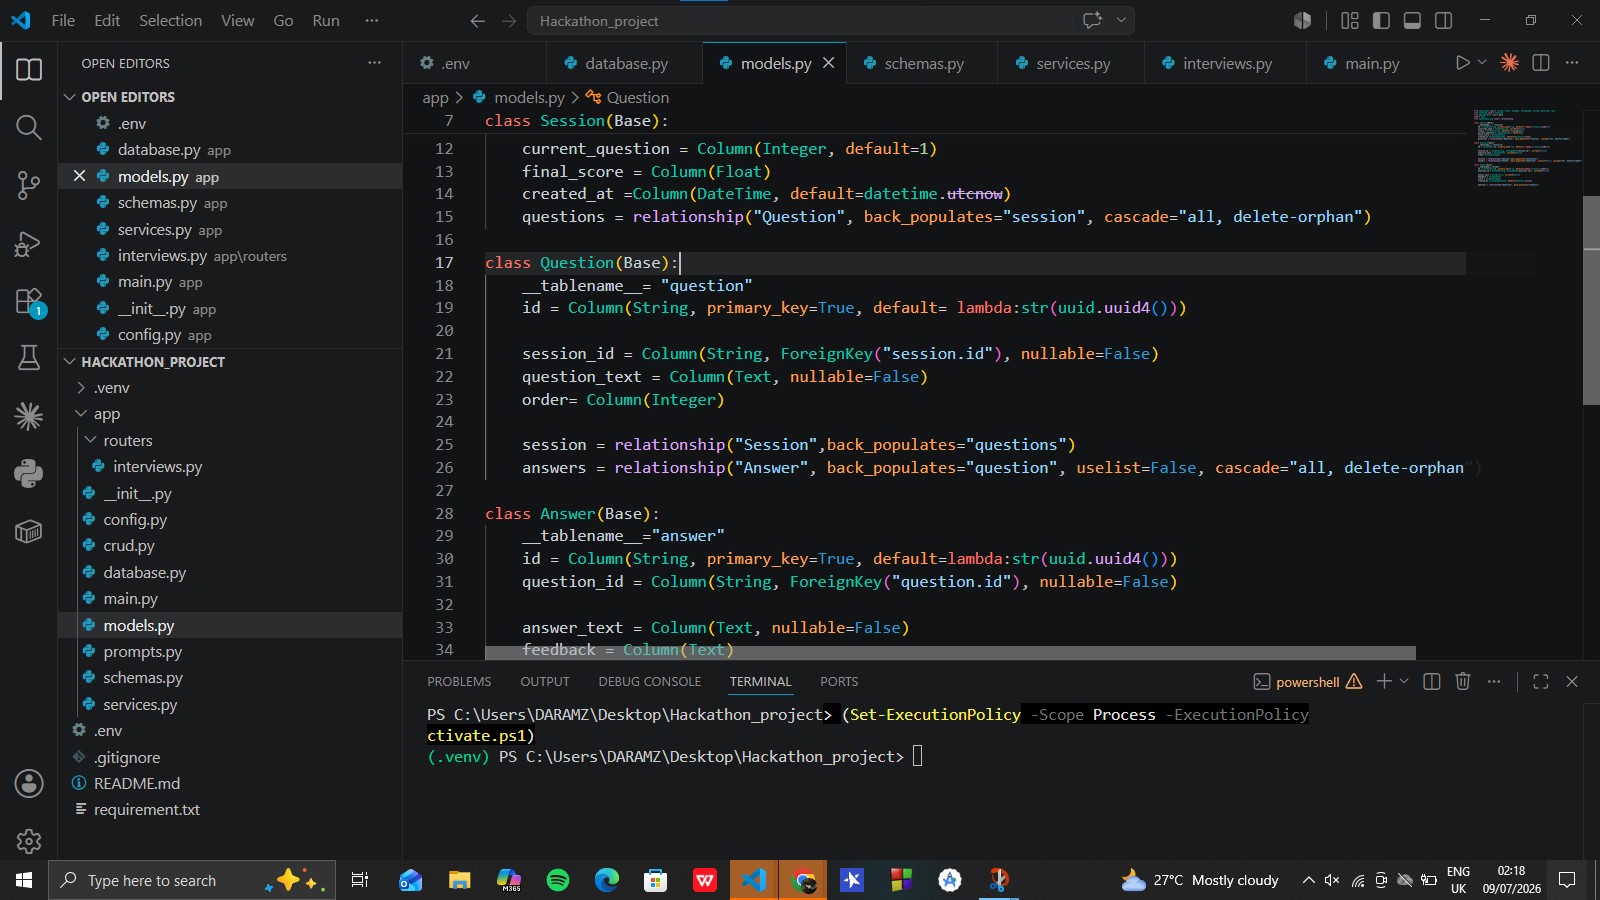Toggle the primary side bar visibility
1600x900 pixels.
[1381, 20]
